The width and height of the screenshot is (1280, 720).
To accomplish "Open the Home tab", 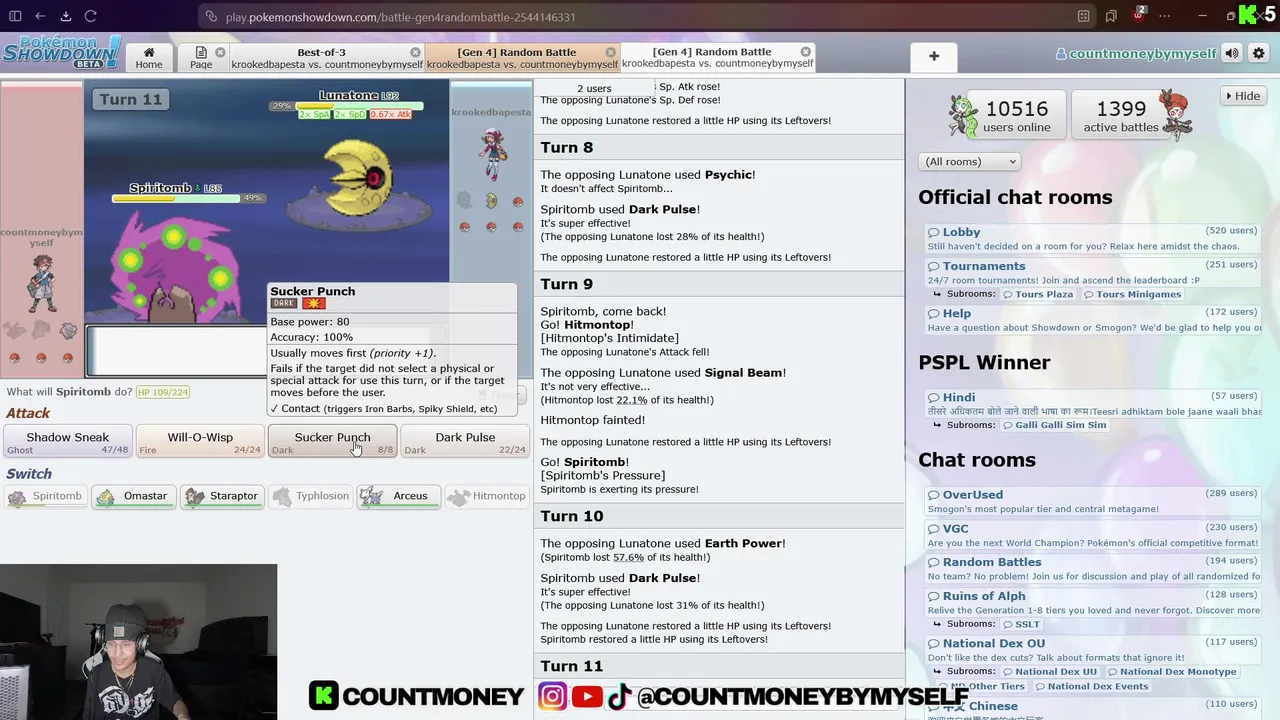I will pyautogui.click(x=149, y=58).
